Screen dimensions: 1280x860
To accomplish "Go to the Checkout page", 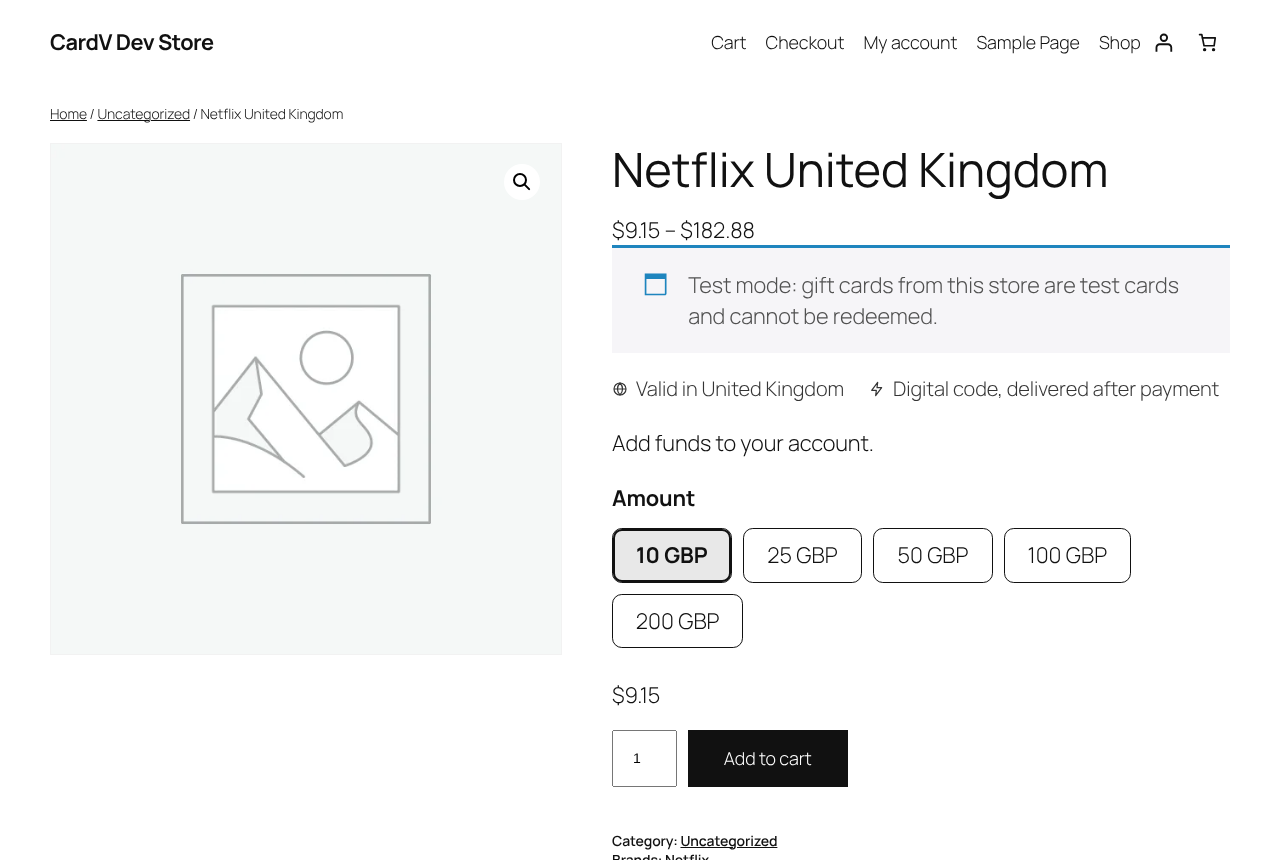I will (x=804, y=42).
